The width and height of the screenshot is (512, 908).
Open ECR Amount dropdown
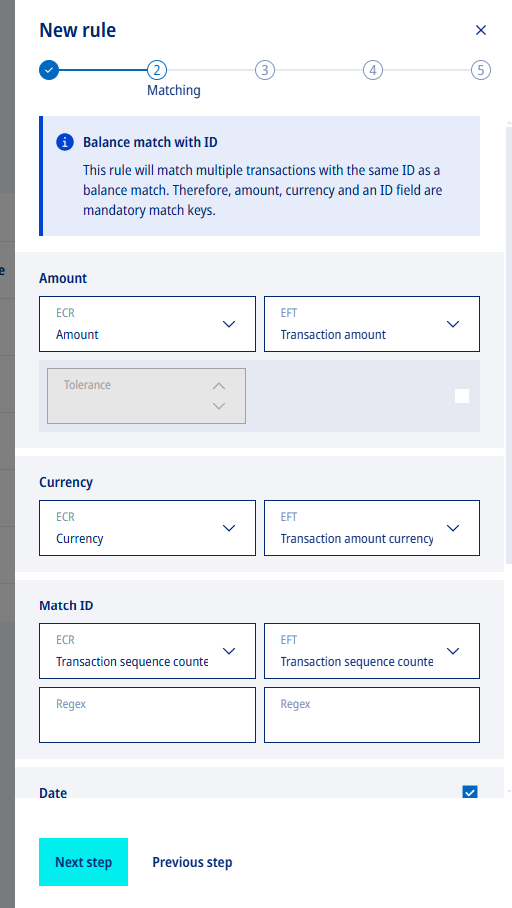coord(147,324)
